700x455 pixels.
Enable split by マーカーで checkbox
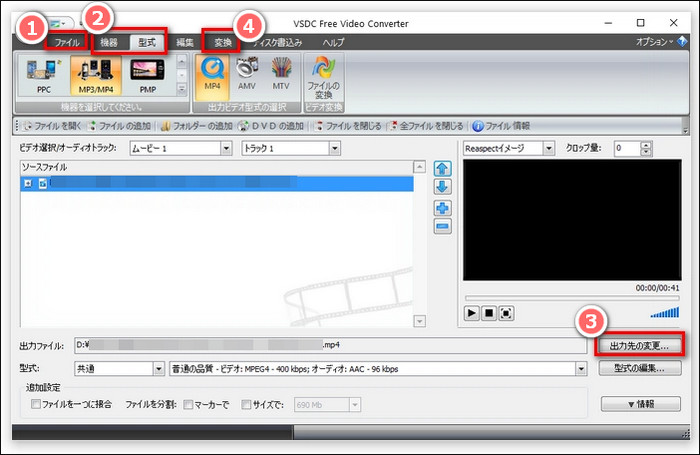click(x=188, y=405)
